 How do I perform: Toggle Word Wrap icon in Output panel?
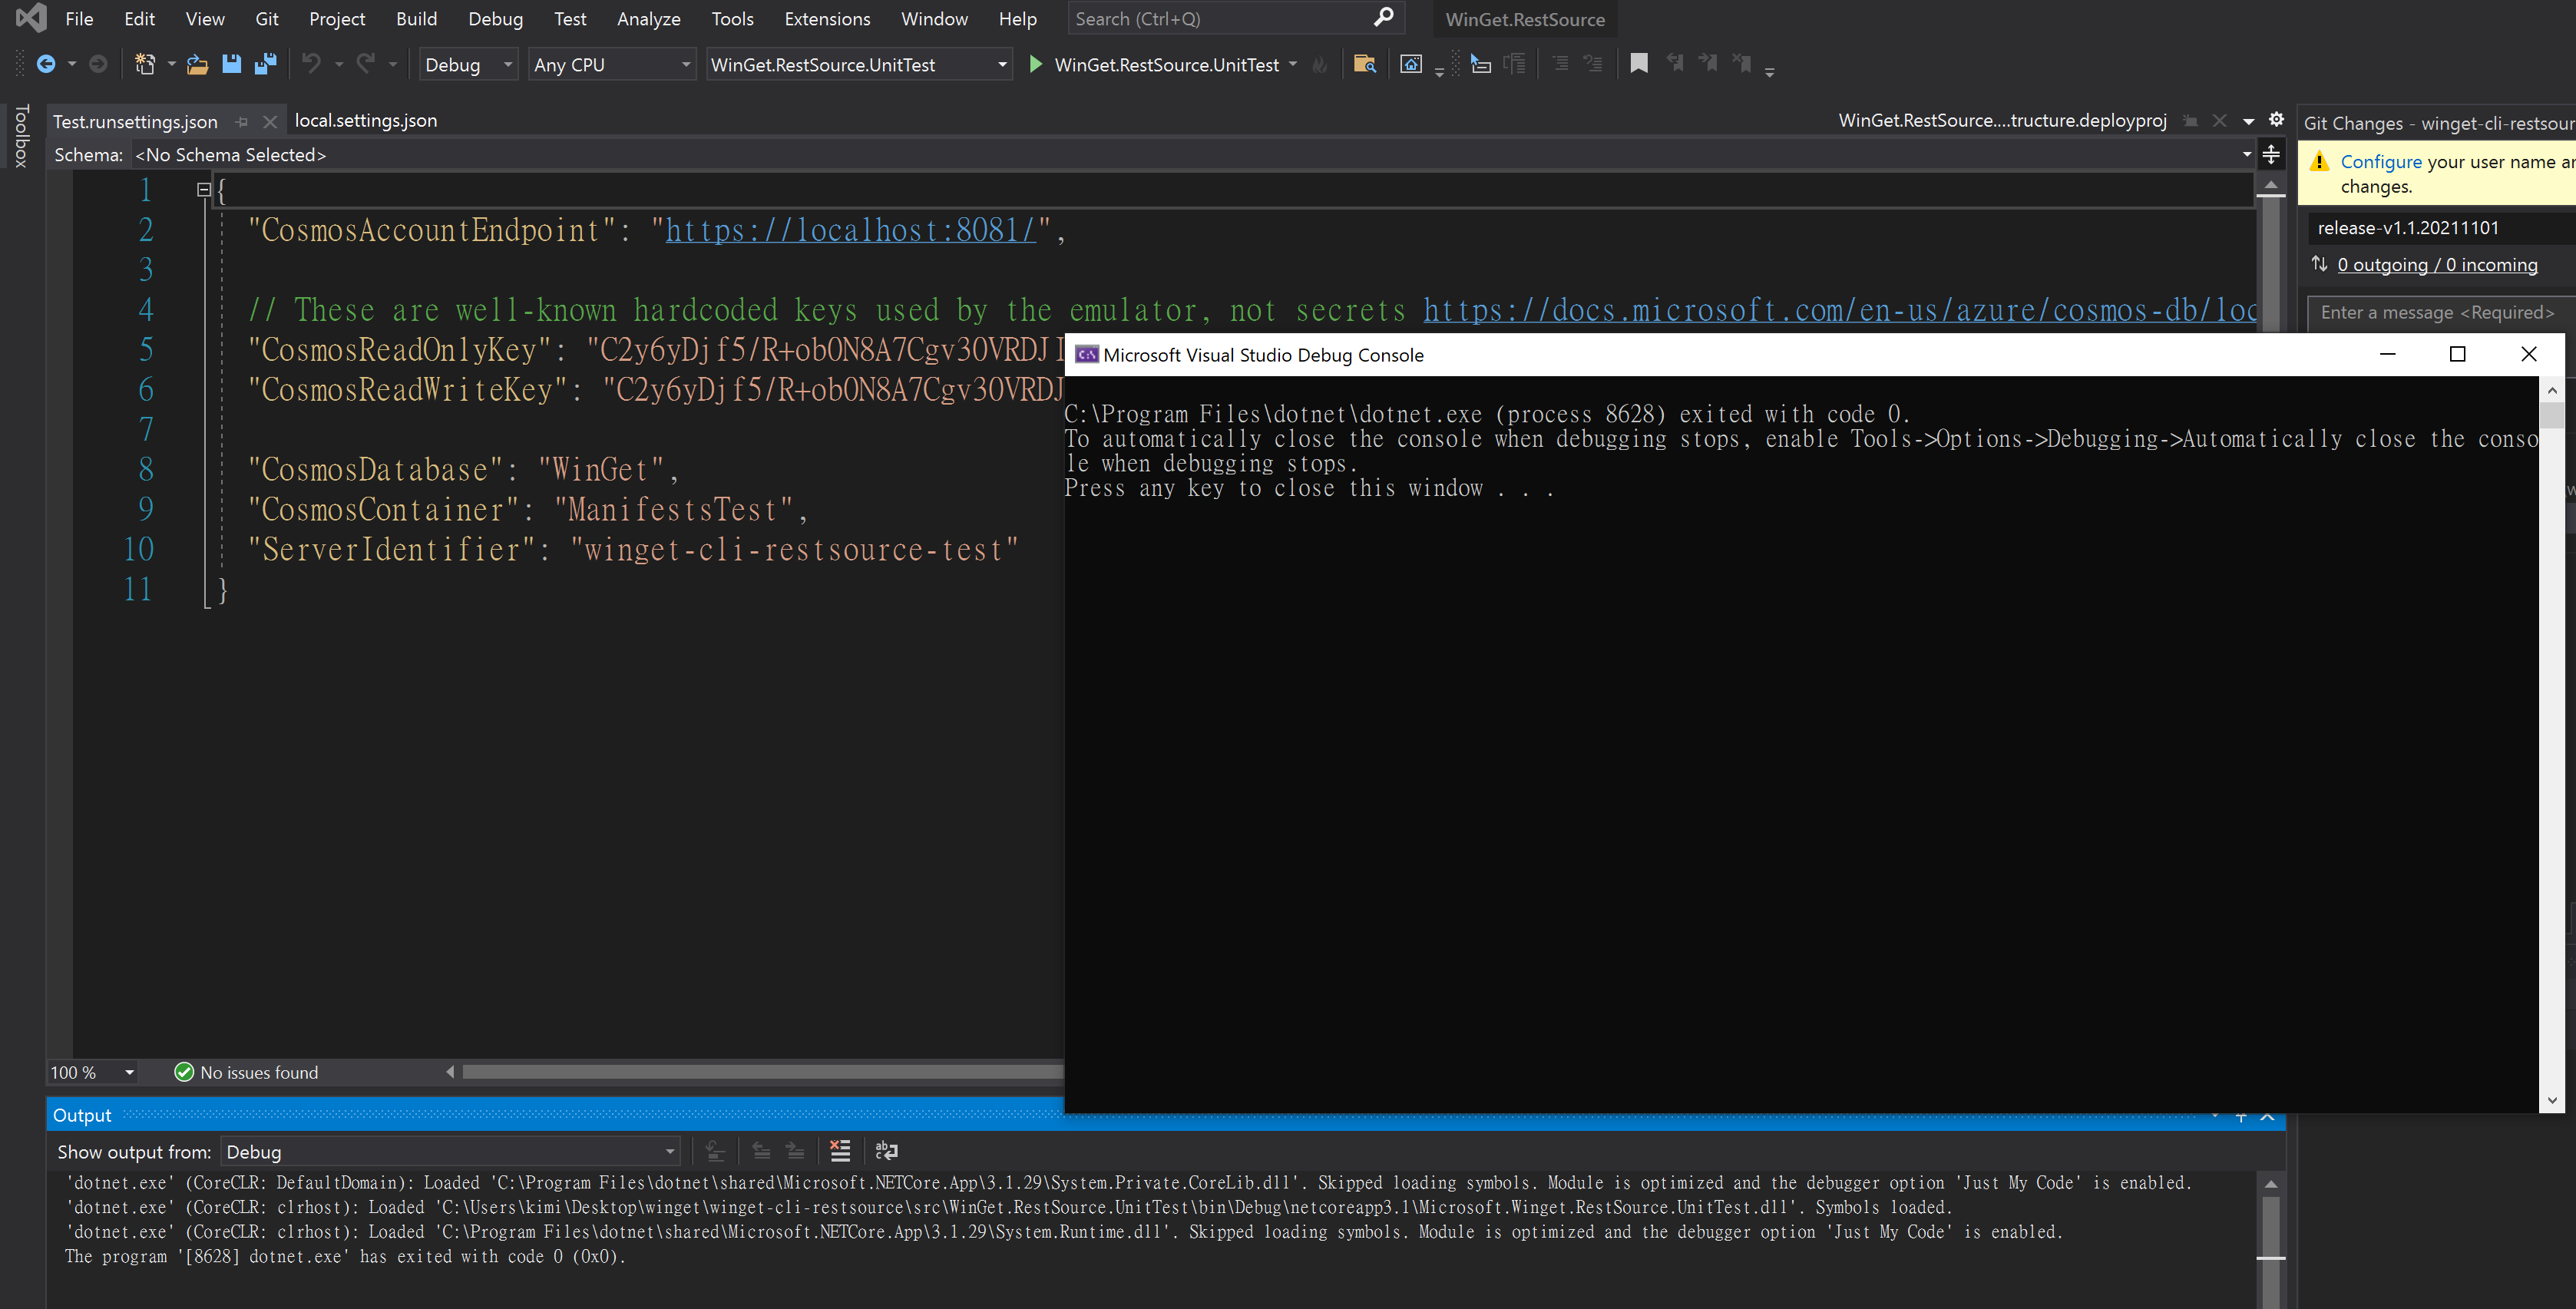tap(886, 1151)
